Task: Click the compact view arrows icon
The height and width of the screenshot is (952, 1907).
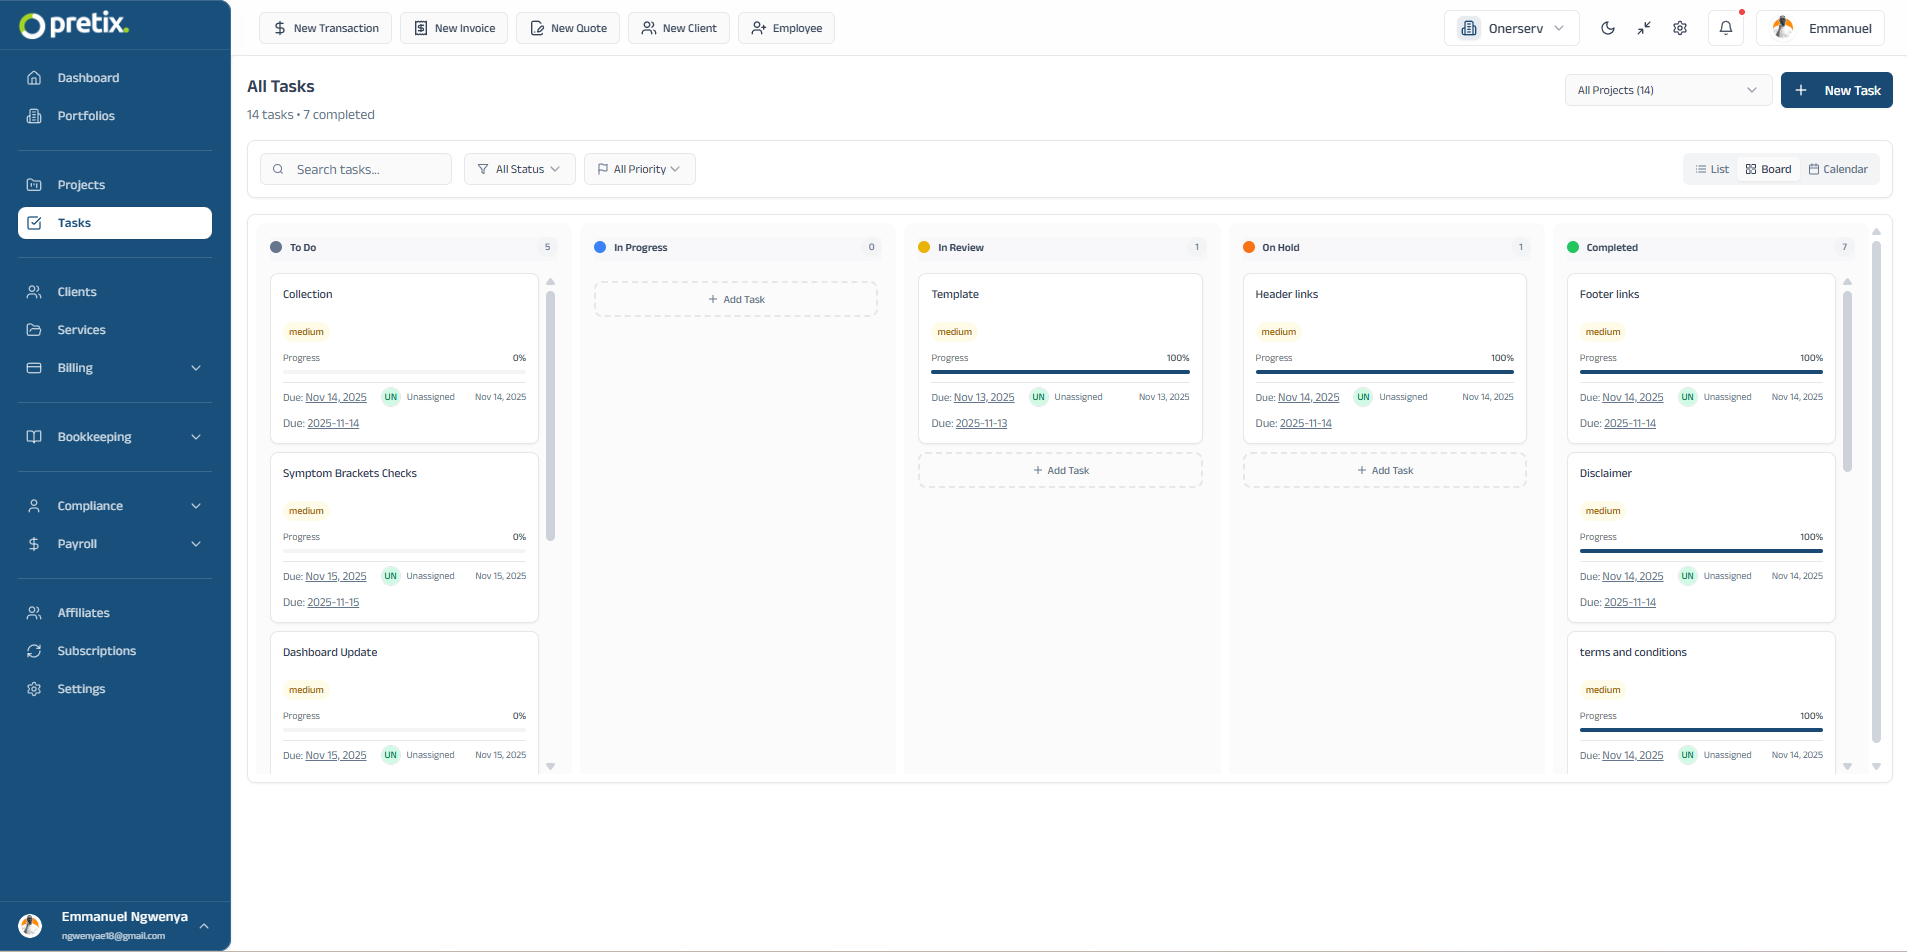Action: click(x=1644, y=28)
